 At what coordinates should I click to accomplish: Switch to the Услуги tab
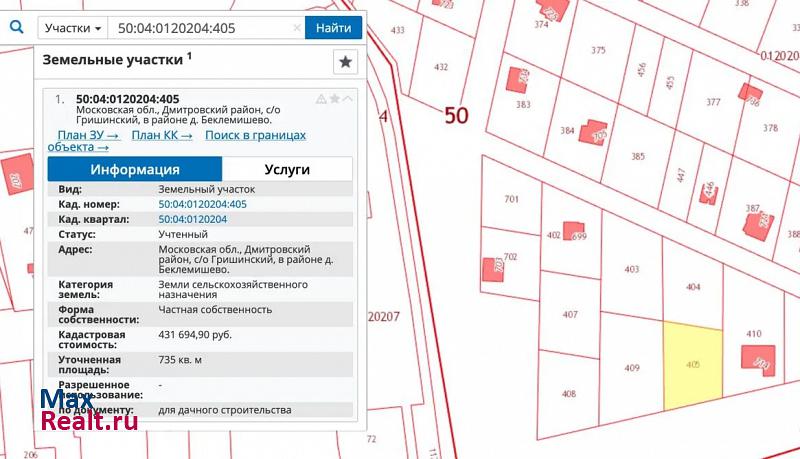pos(287,169)
